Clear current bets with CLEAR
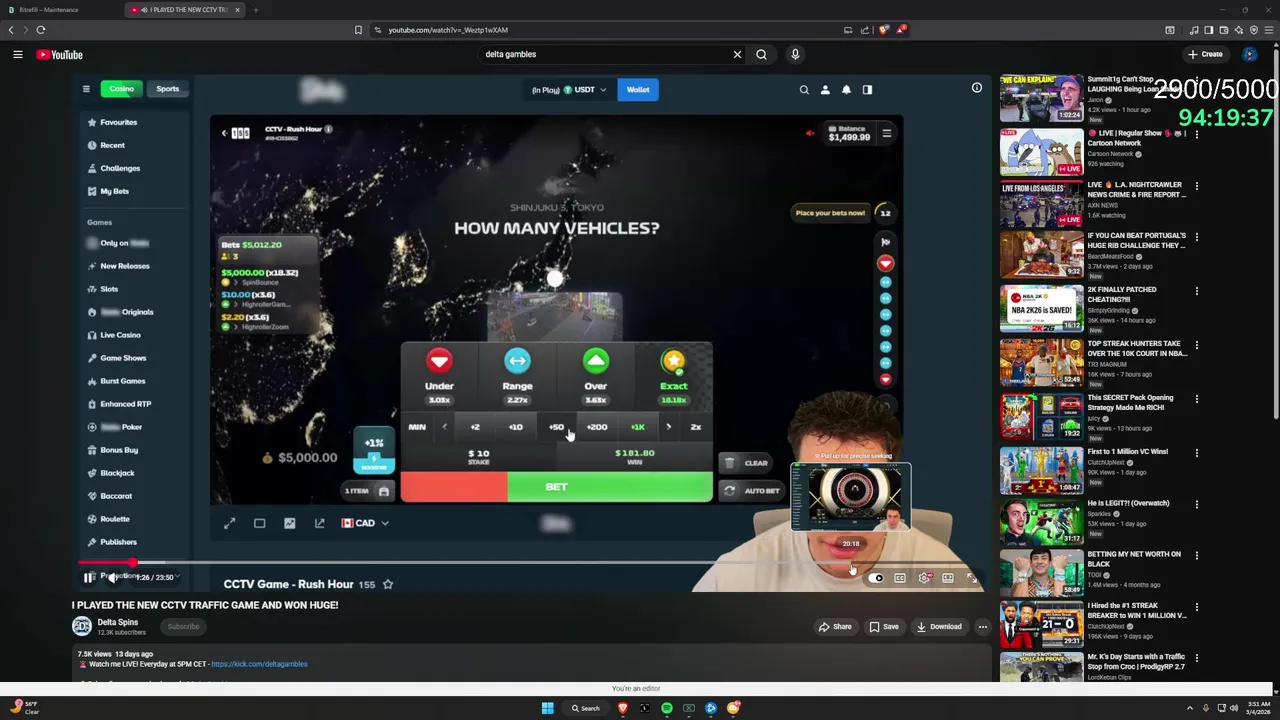 pos(744,463)
